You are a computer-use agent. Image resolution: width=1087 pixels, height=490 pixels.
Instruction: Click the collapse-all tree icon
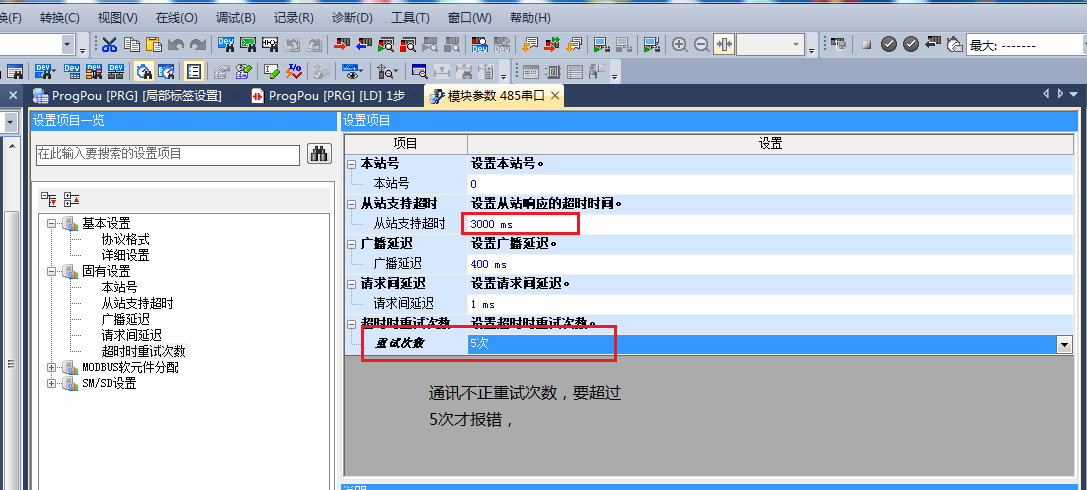tap(71, 199)
